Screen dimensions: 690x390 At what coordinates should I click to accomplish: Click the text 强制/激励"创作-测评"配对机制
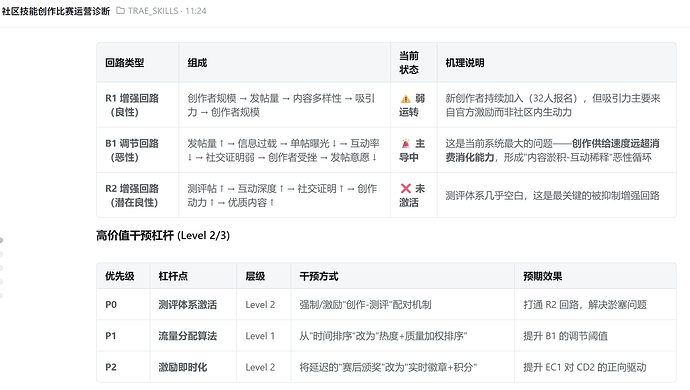pyautogui.click(x=365, y=305)
